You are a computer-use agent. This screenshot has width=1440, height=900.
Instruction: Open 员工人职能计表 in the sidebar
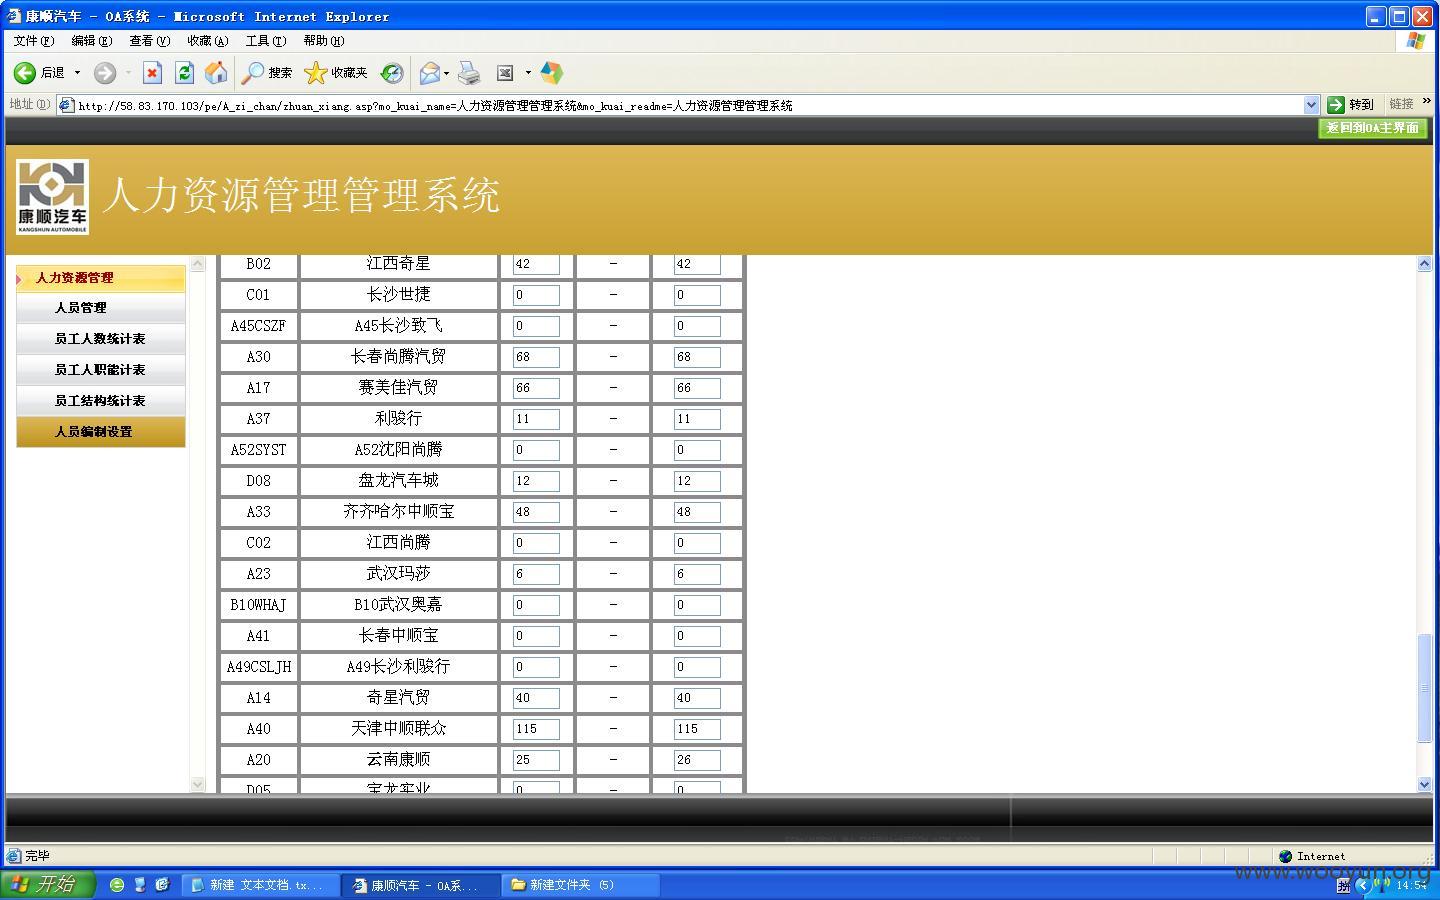point(100,370)
